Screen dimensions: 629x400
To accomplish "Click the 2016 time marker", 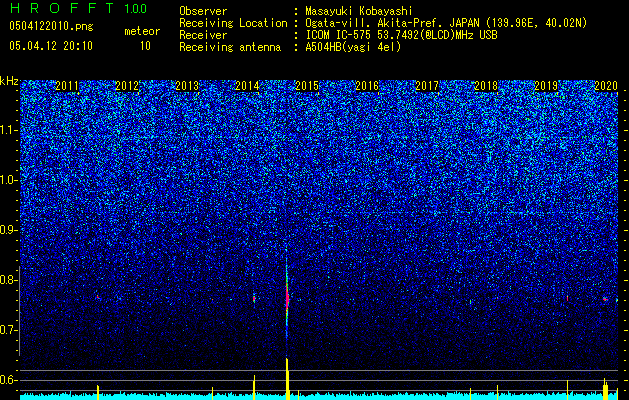I will coord(367,85).
